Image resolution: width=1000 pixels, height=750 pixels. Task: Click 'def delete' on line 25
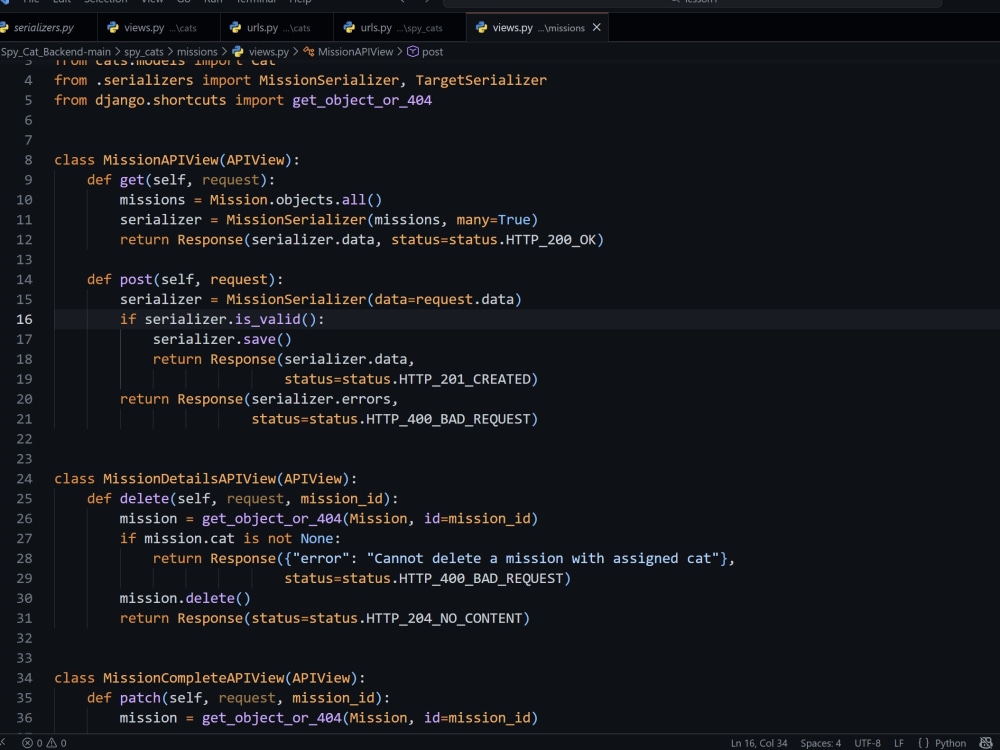[x=128, y=499]
